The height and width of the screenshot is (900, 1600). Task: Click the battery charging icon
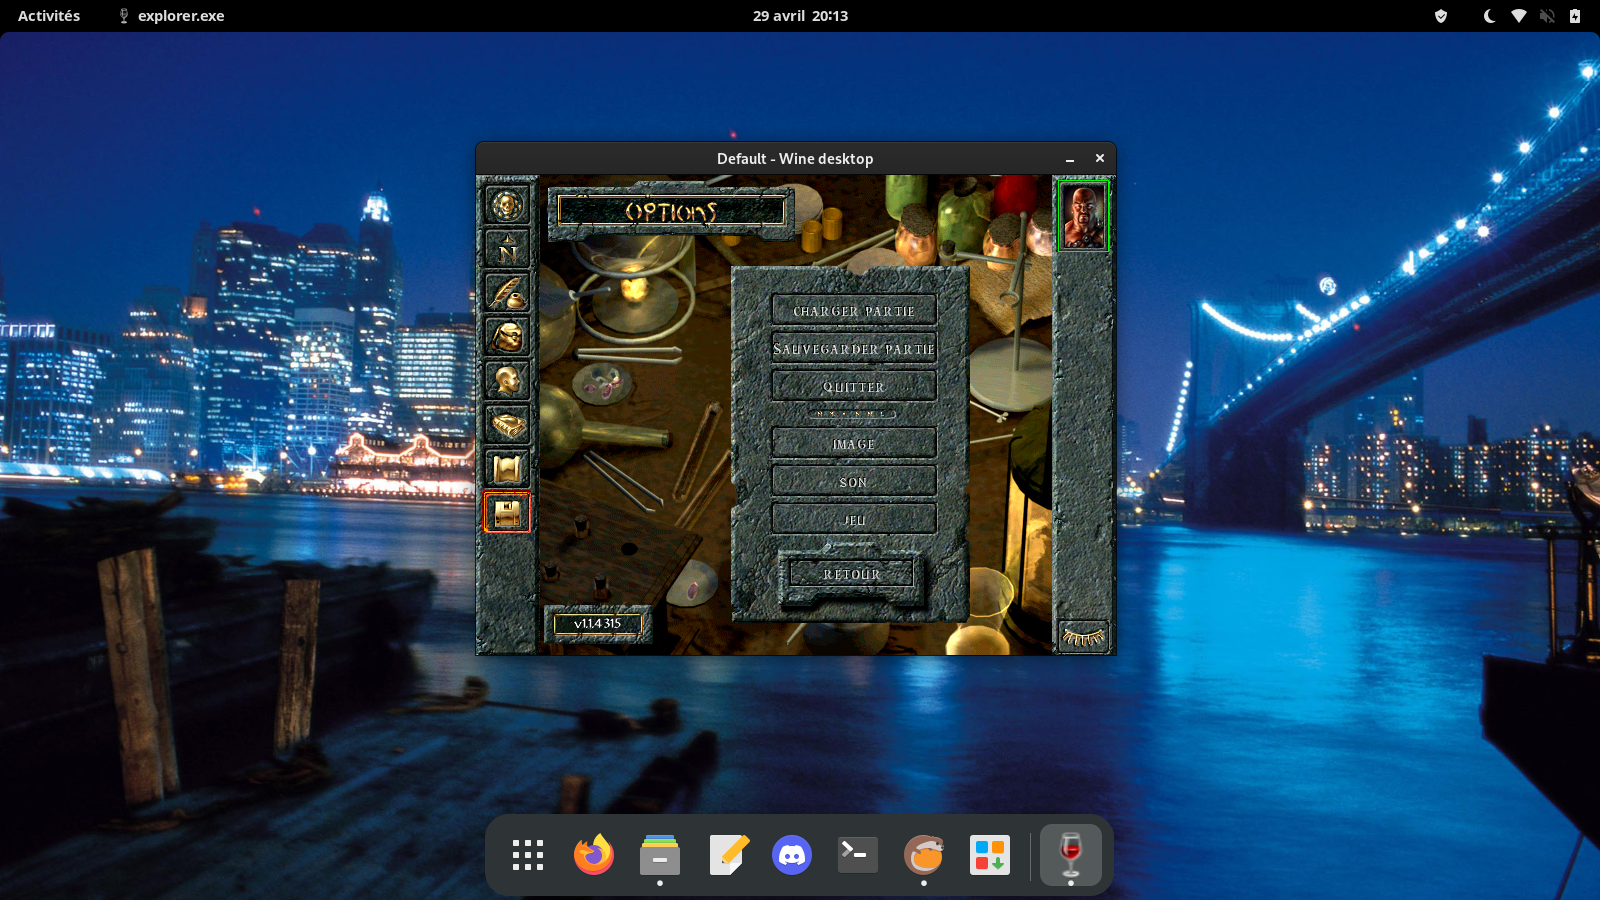tap(1575, 16)
